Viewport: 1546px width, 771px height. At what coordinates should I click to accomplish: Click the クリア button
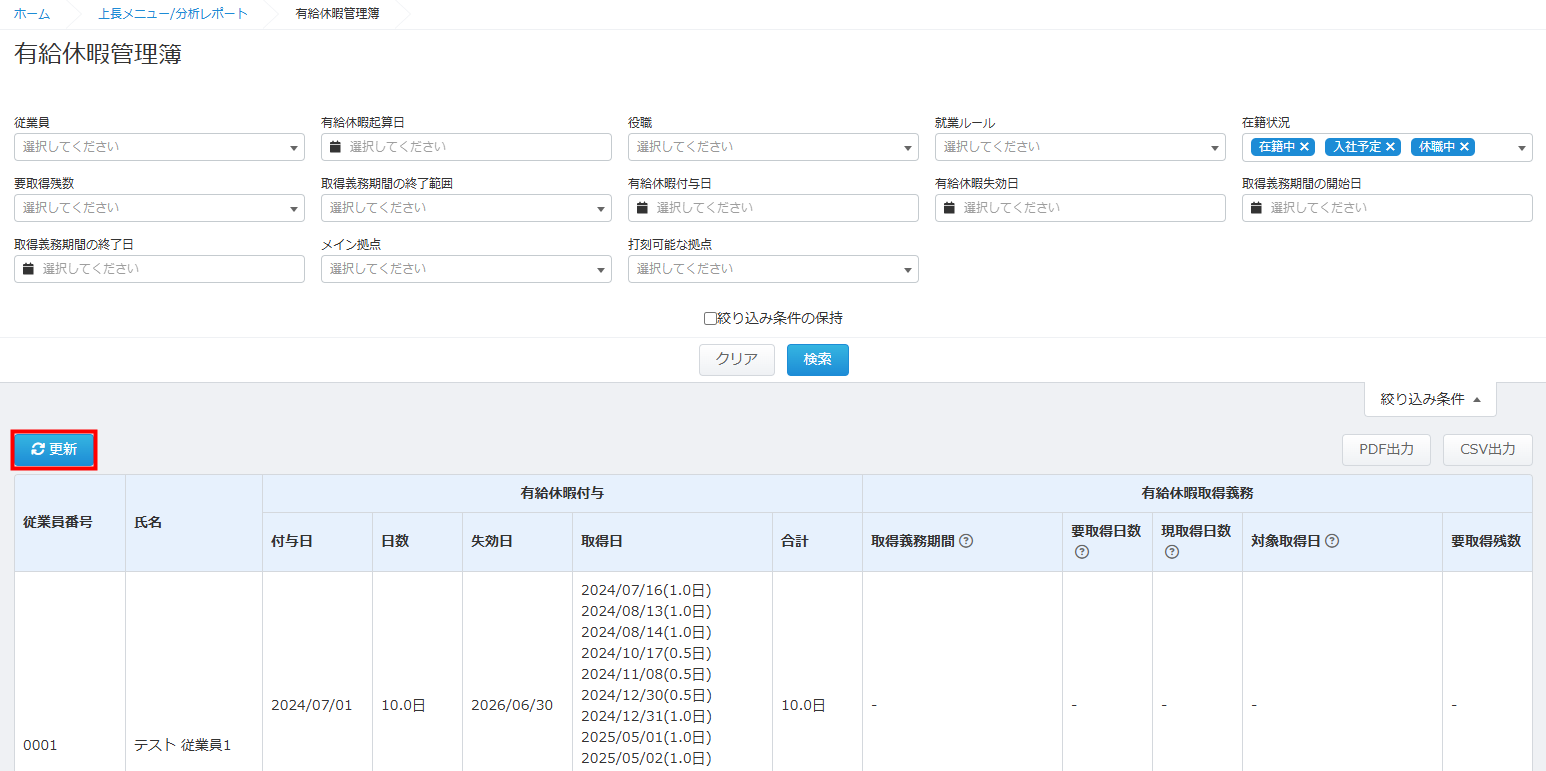[736, 360]
